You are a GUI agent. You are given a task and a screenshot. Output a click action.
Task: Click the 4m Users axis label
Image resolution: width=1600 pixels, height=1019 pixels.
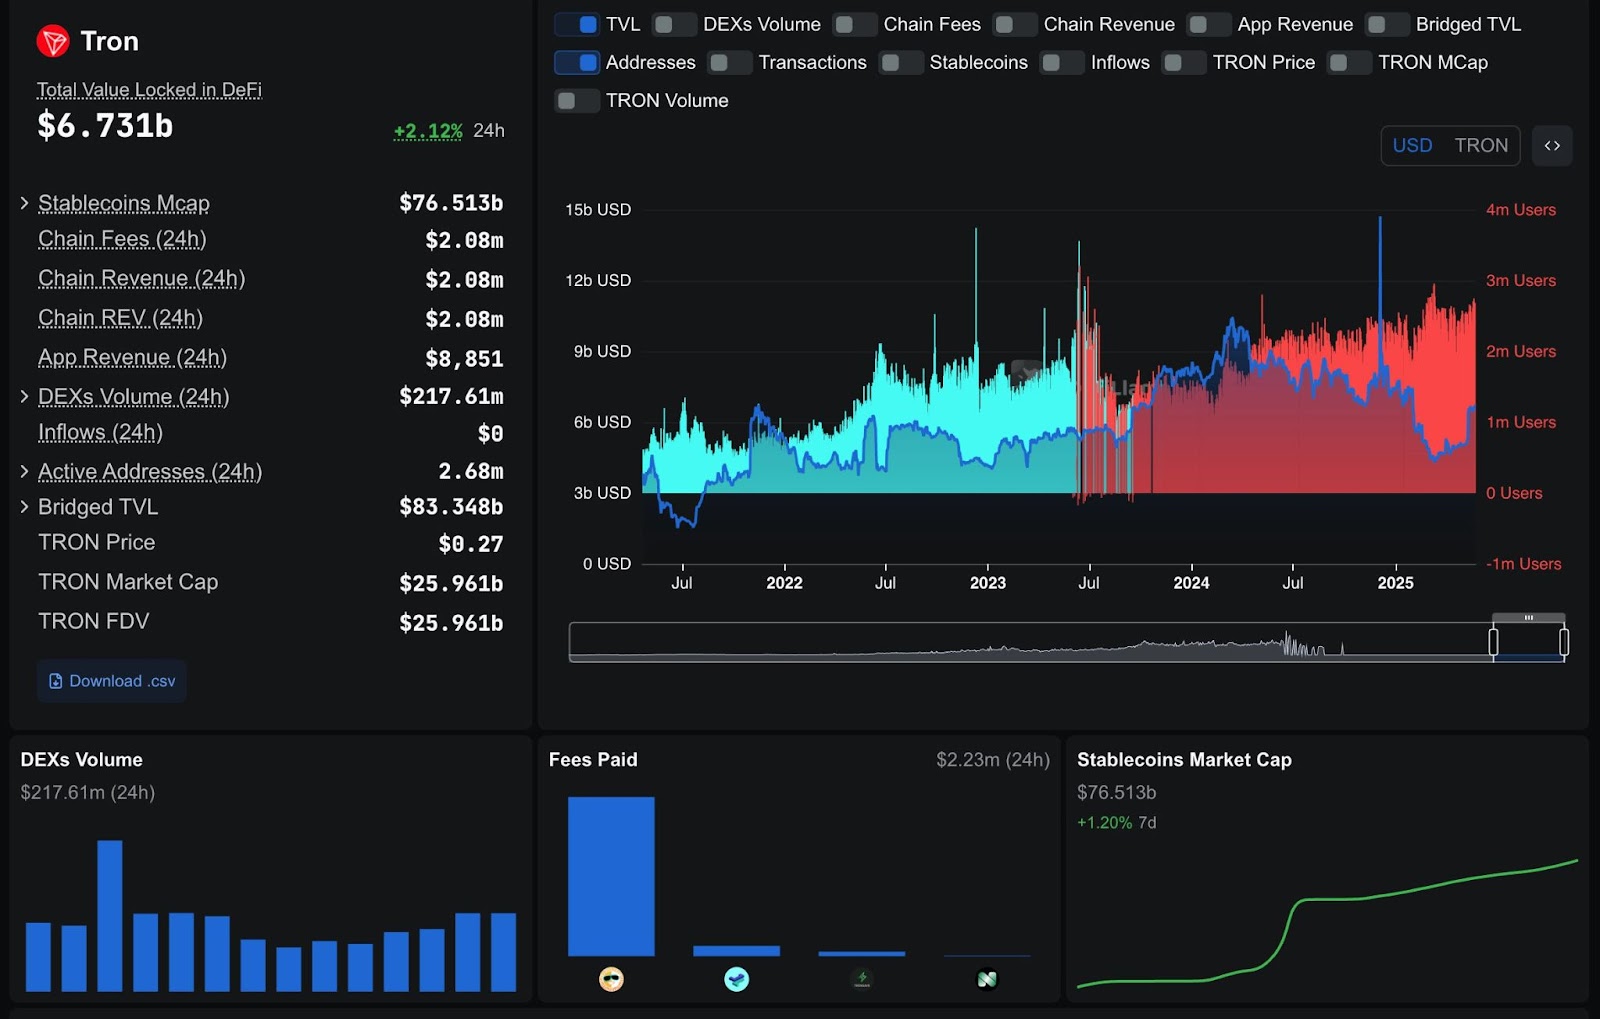tap(1521, 210)
